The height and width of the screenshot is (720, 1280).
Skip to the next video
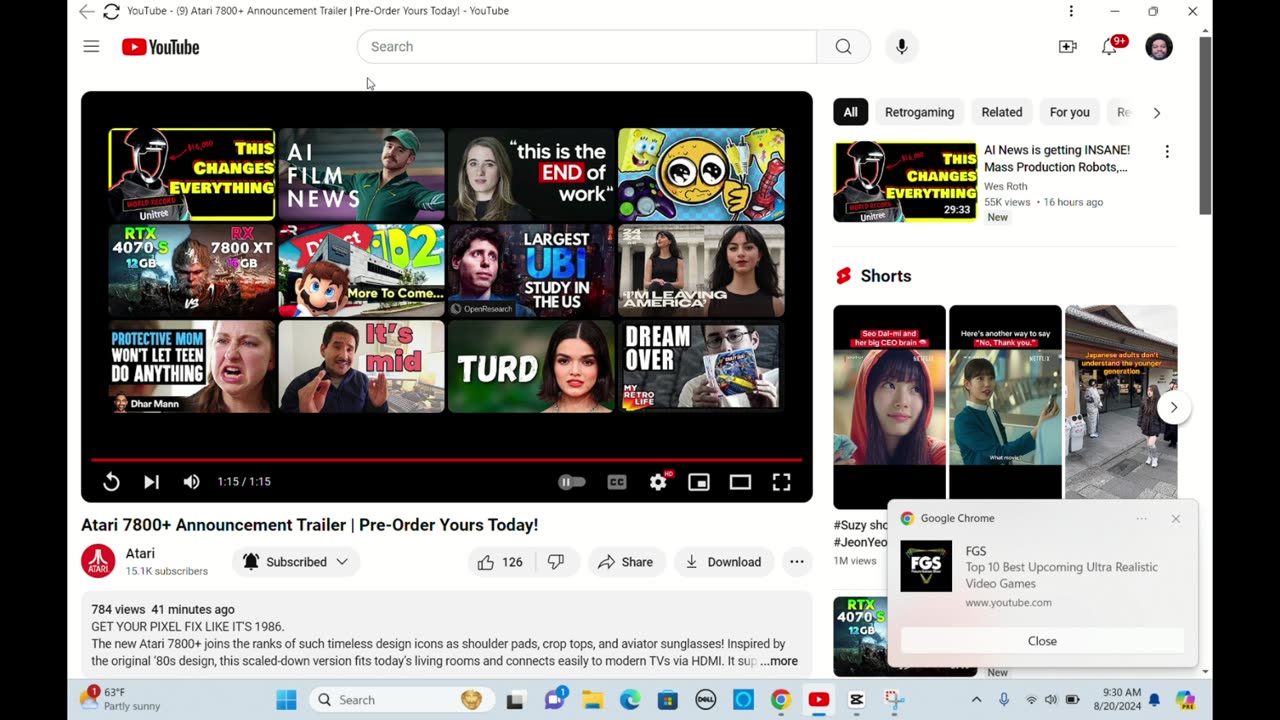coord(151,482)
